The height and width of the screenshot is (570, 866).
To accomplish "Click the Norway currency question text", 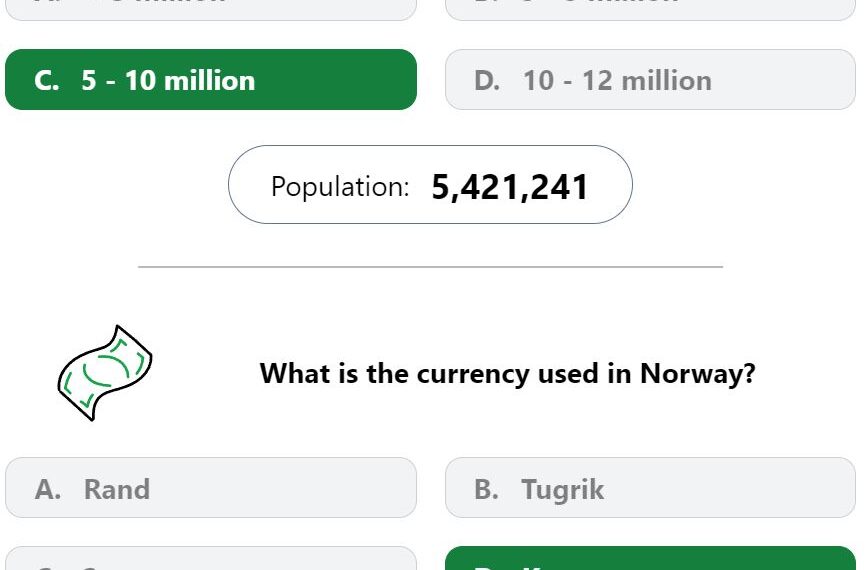I will pos(508,373).
